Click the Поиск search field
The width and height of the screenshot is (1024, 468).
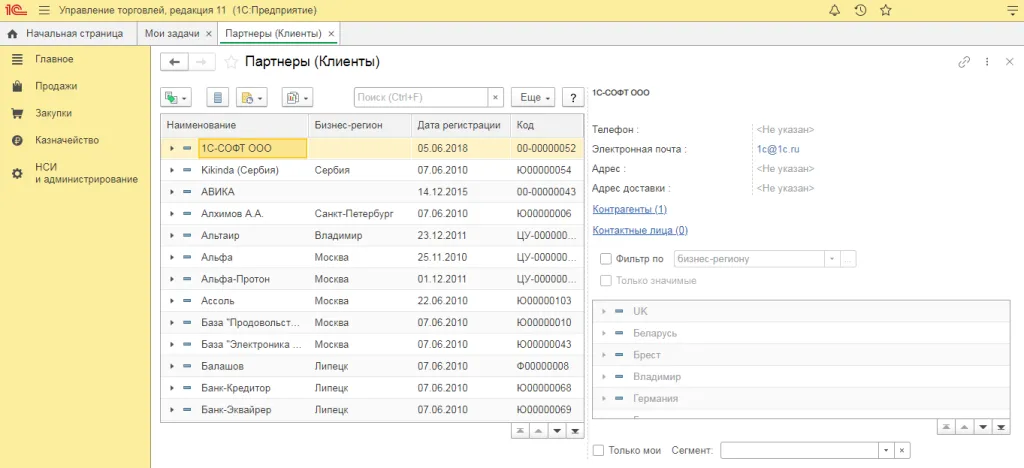(x=420, y=97)
